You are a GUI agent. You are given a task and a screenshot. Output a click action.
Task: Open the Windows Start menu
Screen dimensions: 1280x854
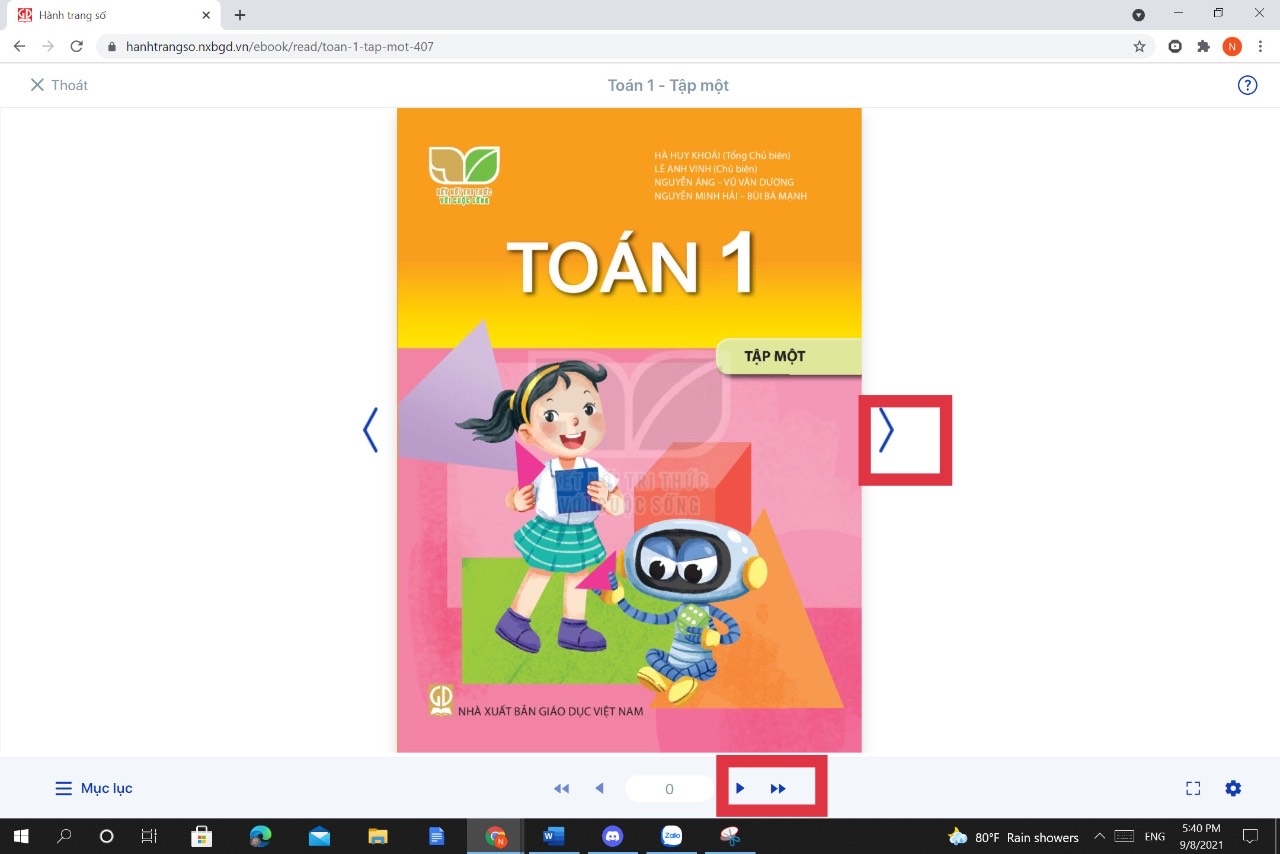point(20,836)
